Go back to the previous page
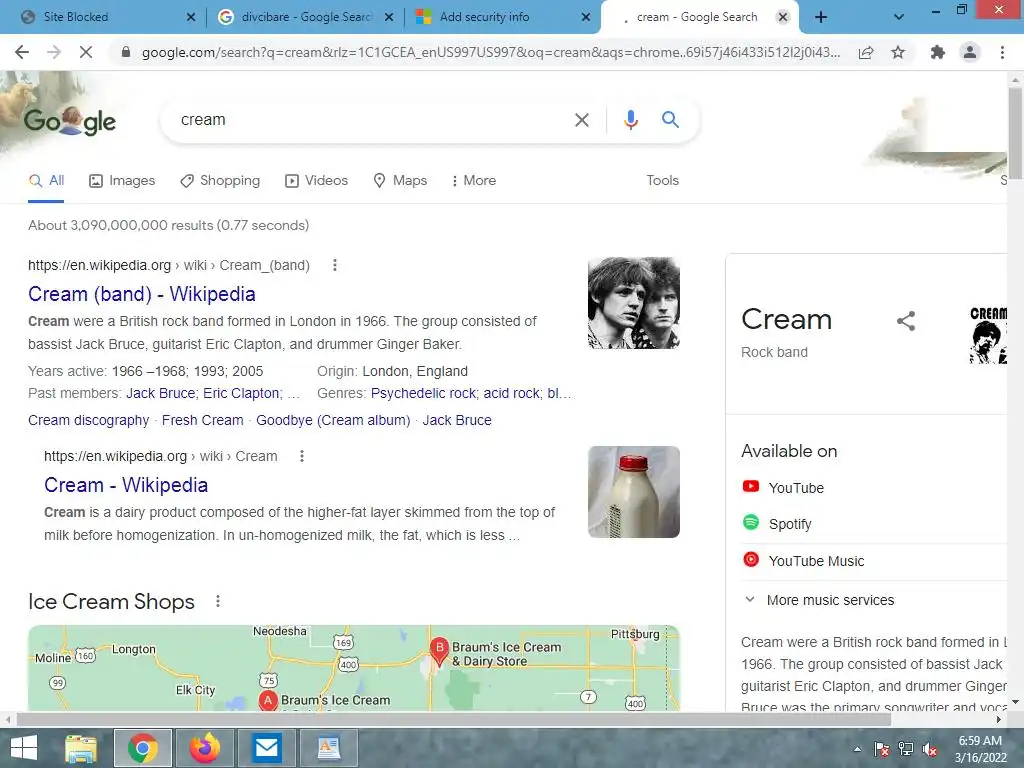The height and width of the screenshot is (768, 1024). click(22, 52)
